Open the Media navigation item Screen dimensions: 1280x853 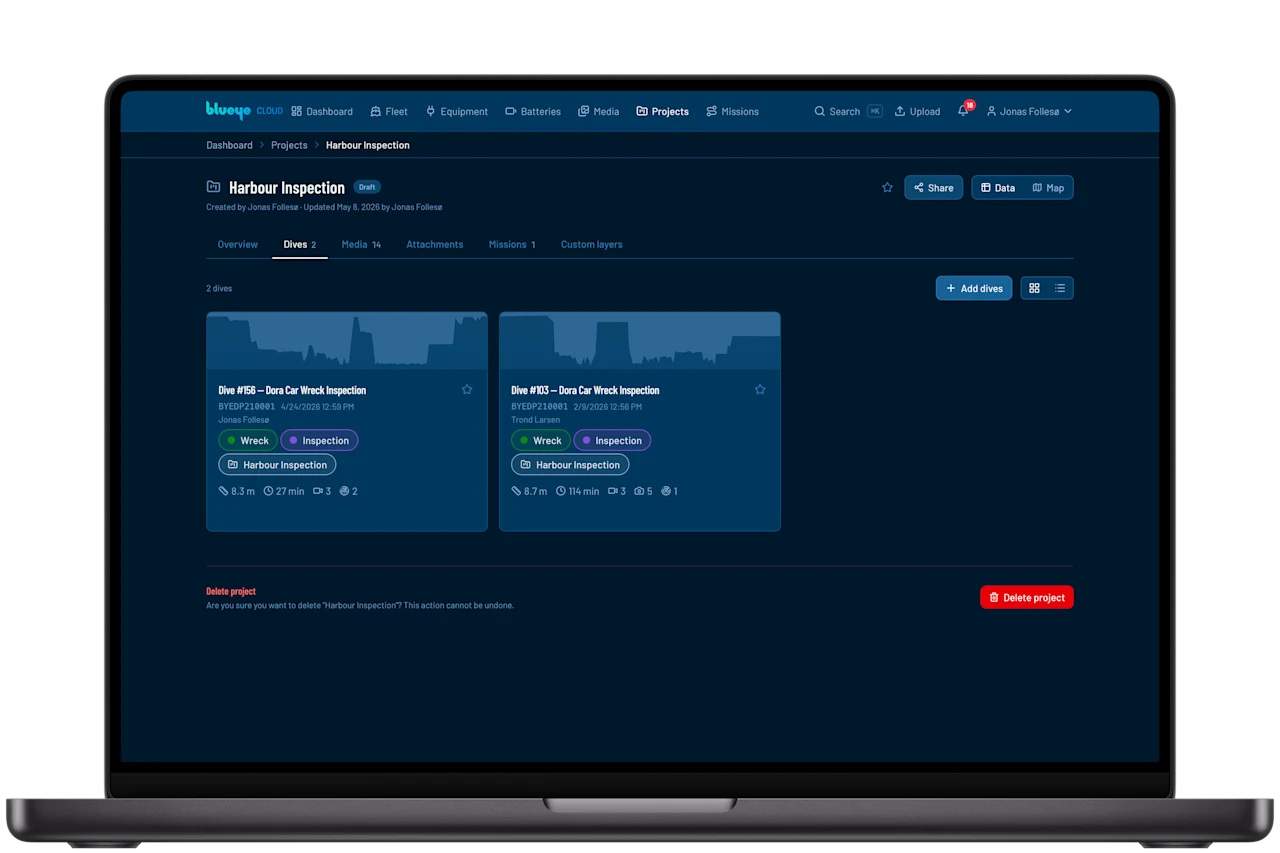(x=599, y=111)
